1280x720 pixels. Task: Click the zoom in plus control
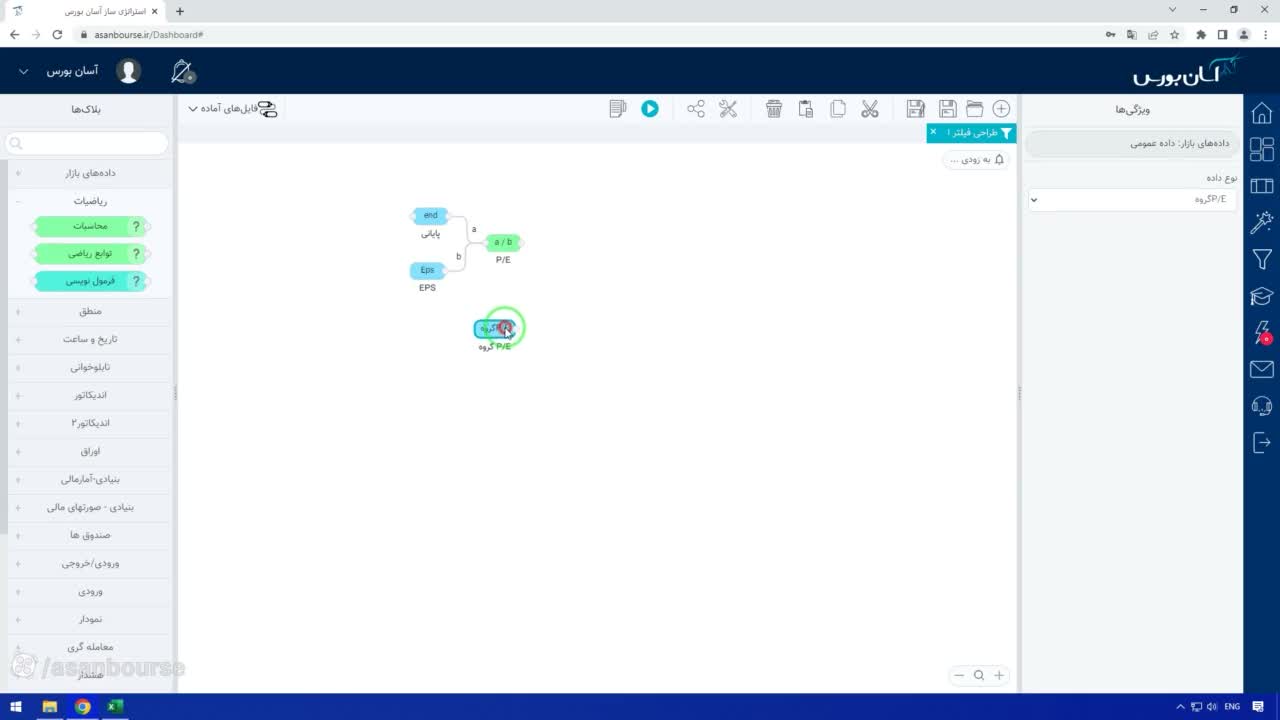998,675
